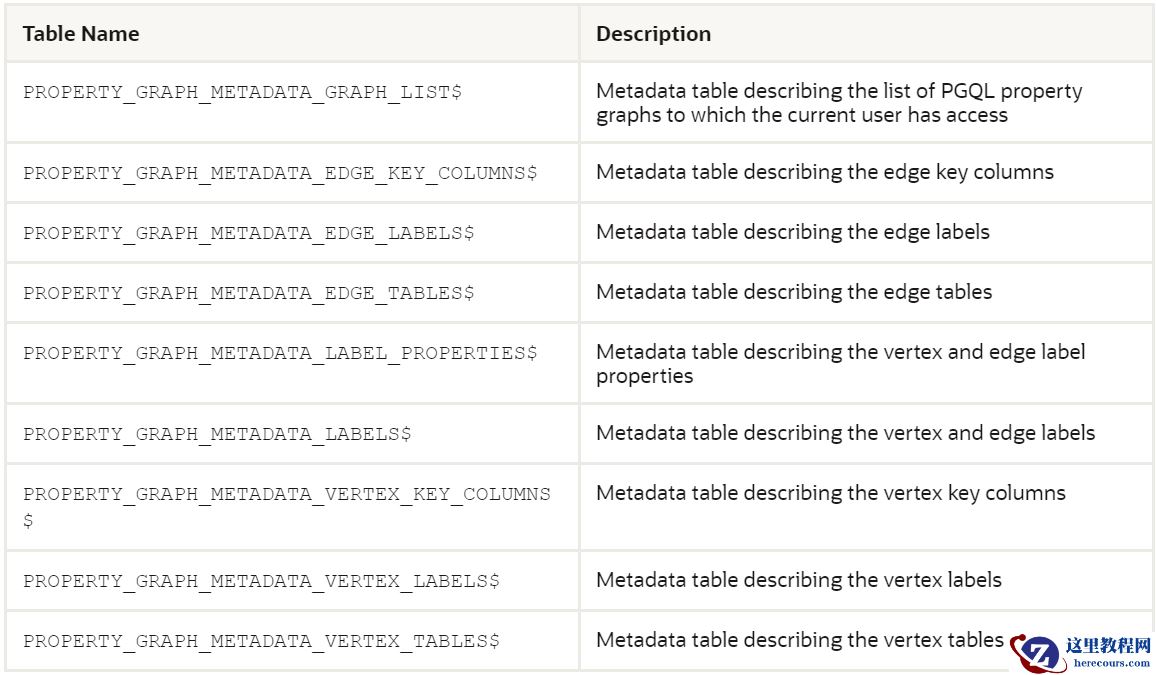This screenshot has width=1156, height=675.
Task: Select PROPERTY_GRAPH_METADATA_EDGE_TABLES$ table name
Action: coord(248,293)
